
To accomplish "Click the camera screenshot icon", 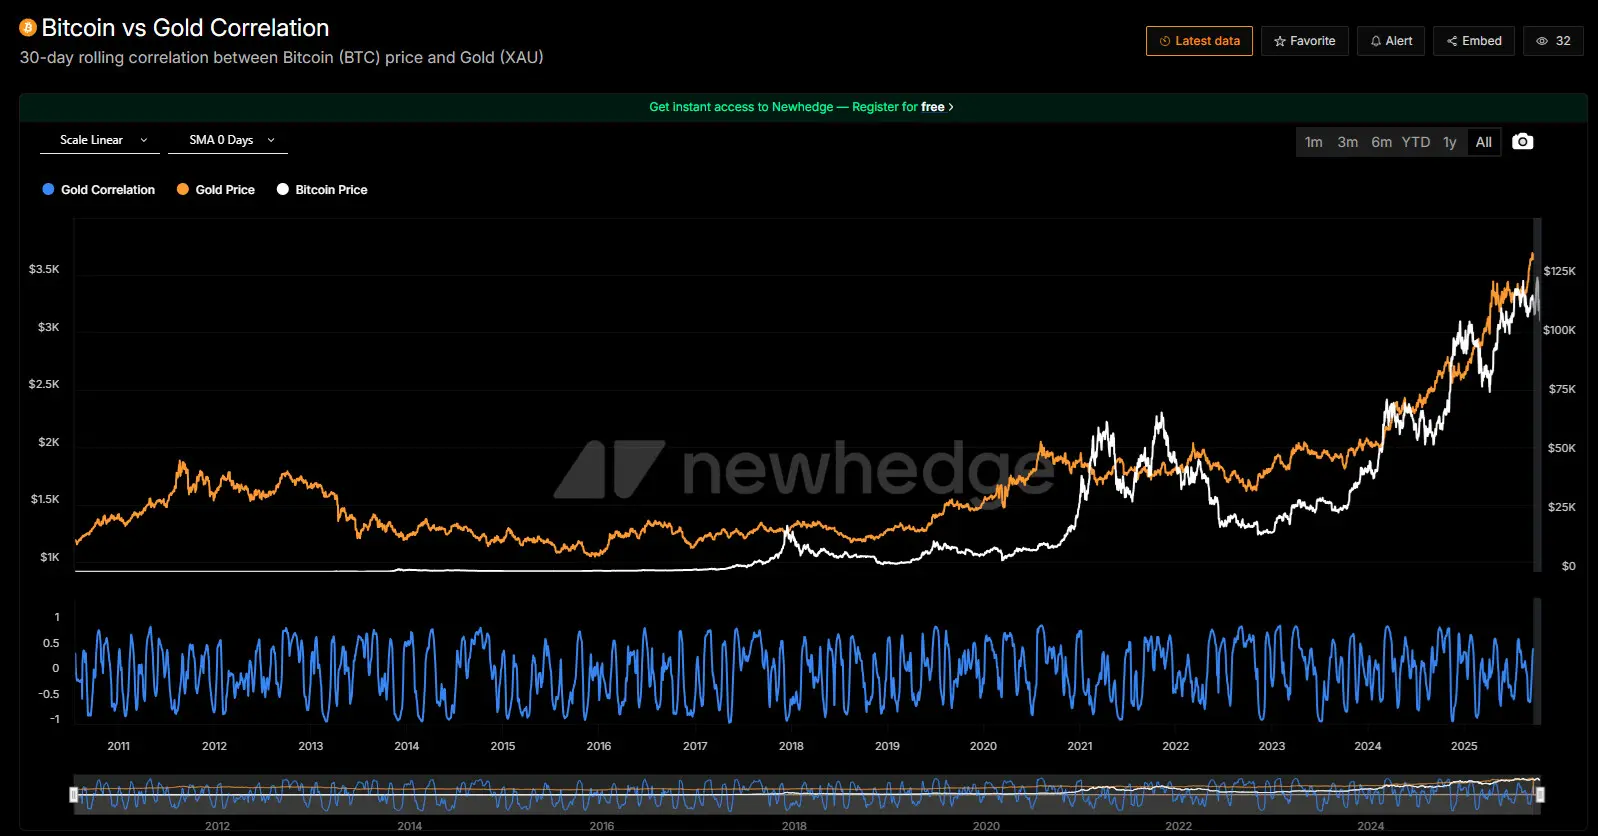I will 1522,142.
